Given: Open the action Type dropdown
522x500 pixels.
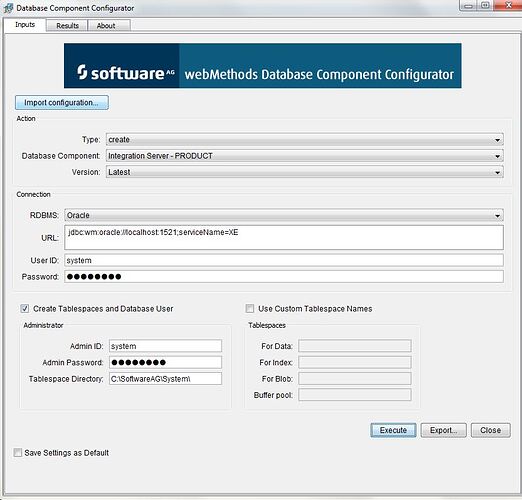Looking at the screenshot, I should [x=305, y=139].
